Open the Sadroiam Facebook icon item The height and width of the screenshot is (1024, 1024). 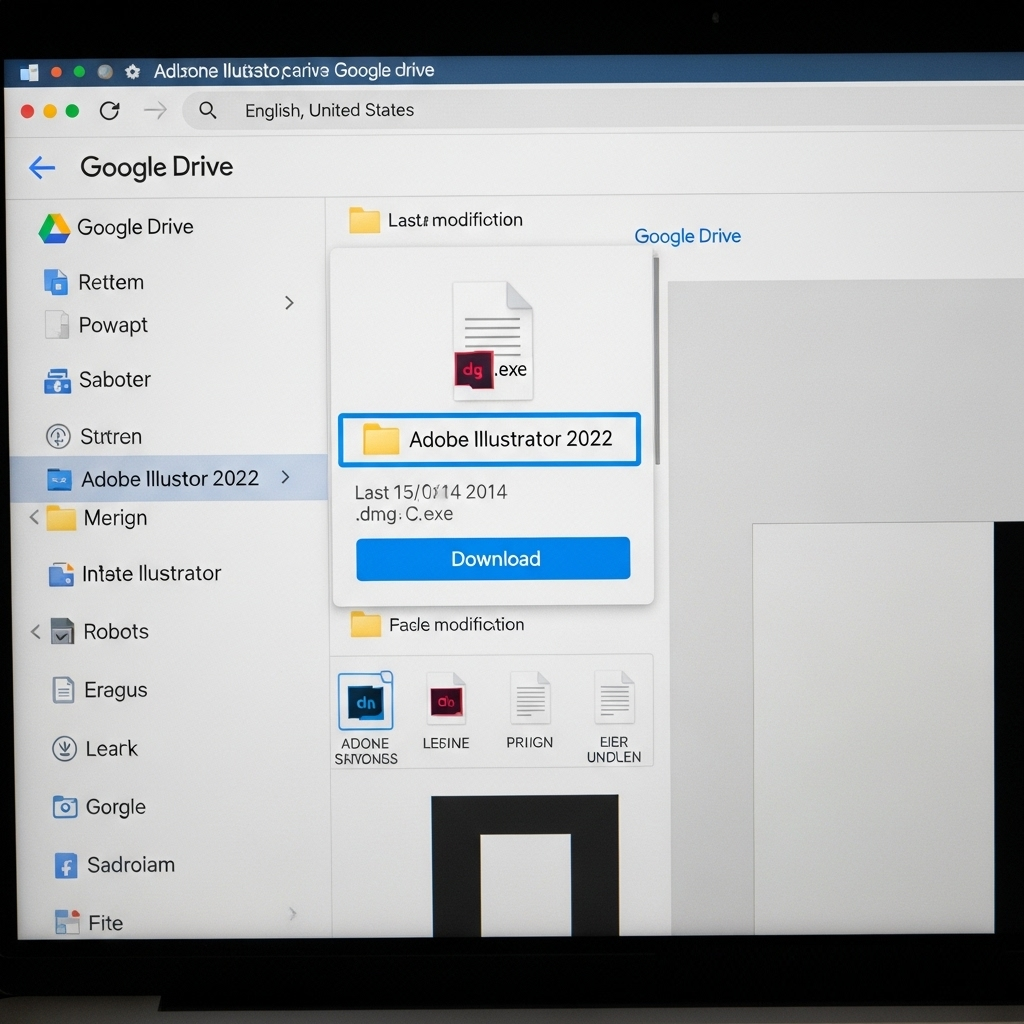(x=65, y=866)
